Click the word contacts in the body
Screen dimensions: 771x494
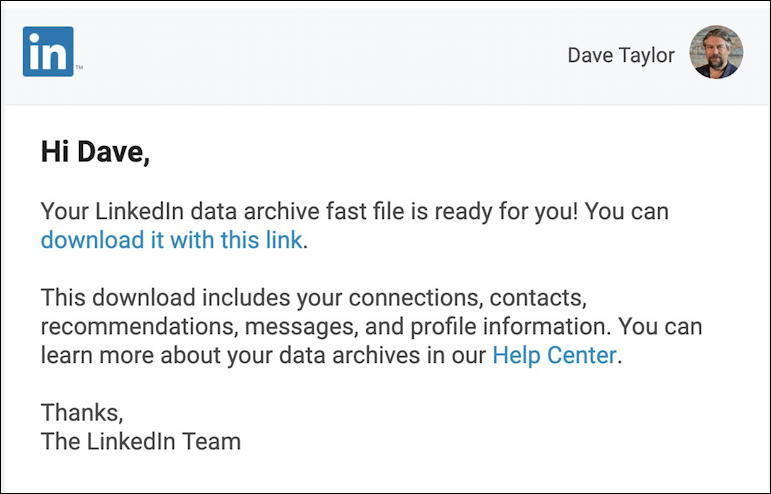point(538,298)
